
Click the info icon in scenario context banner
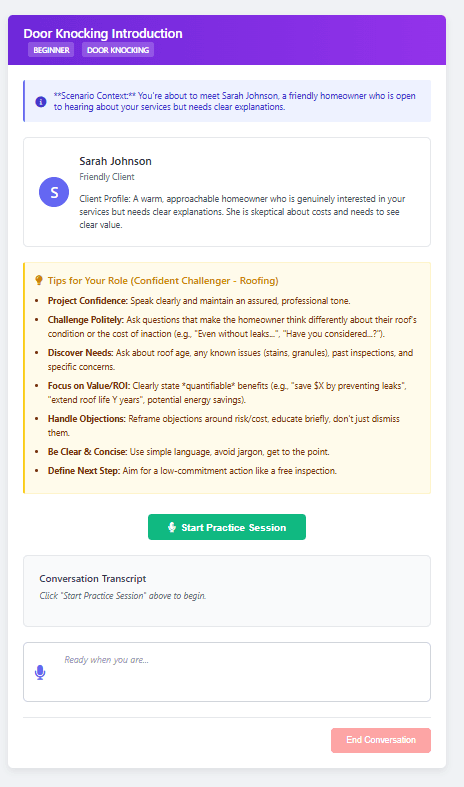[41, 101]
